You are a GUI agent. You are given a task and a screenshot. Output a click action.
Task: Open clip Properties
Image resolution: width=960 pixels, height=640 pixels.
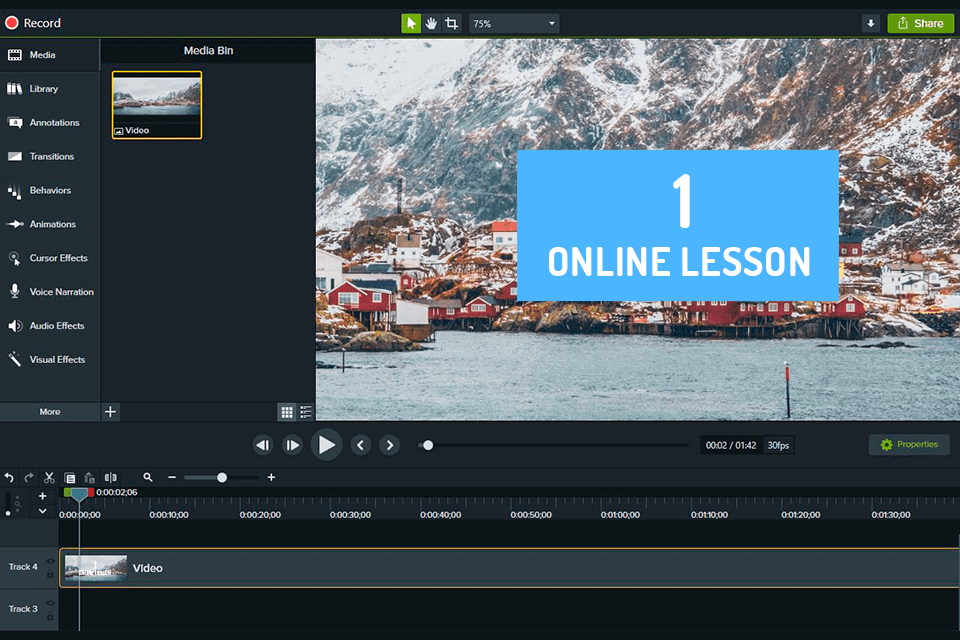pos(908,444)
